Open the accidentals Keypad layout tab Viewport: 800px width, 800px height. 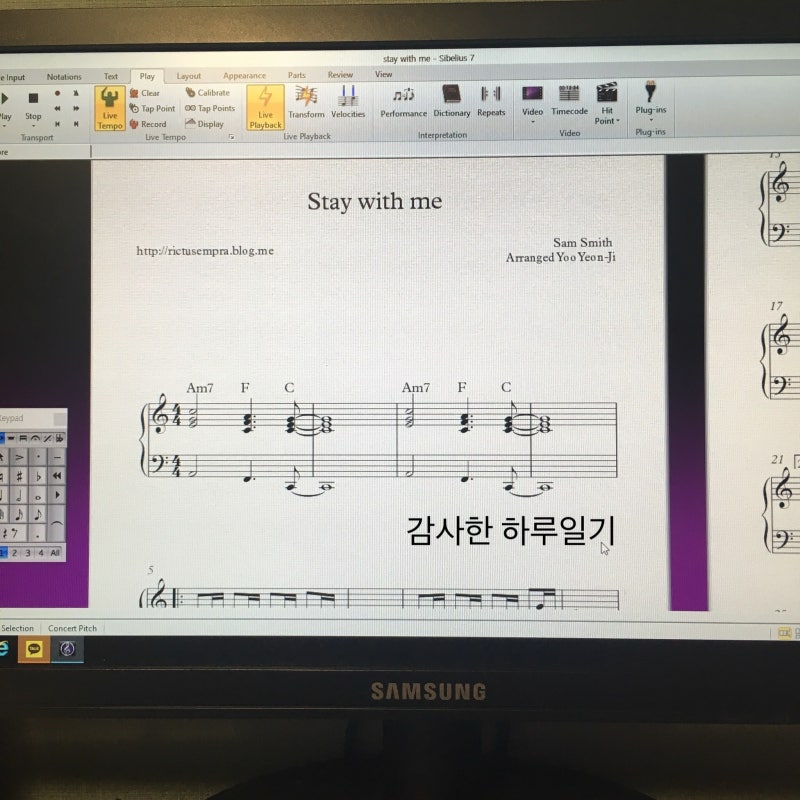pos(59,438)
